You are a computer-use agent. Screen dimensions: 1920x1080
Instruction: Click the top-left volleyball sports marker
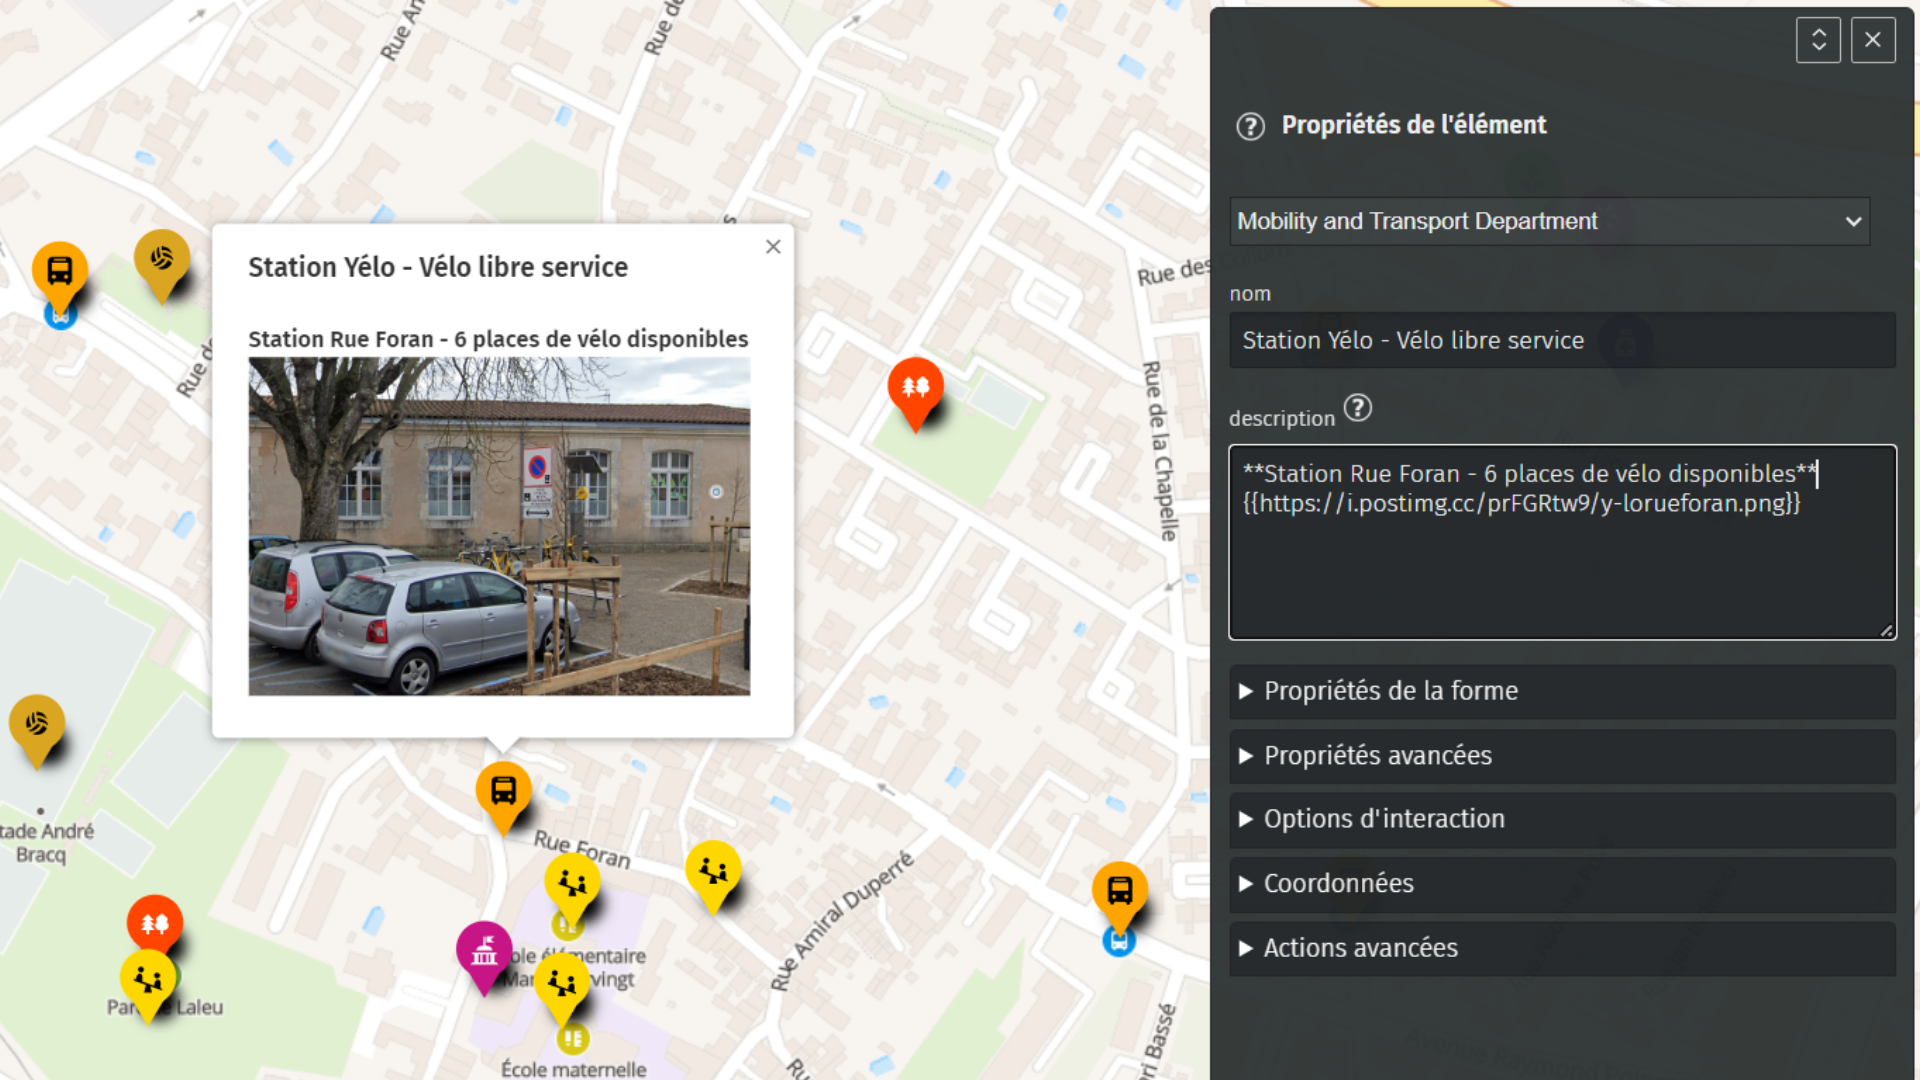coord(162,260)
